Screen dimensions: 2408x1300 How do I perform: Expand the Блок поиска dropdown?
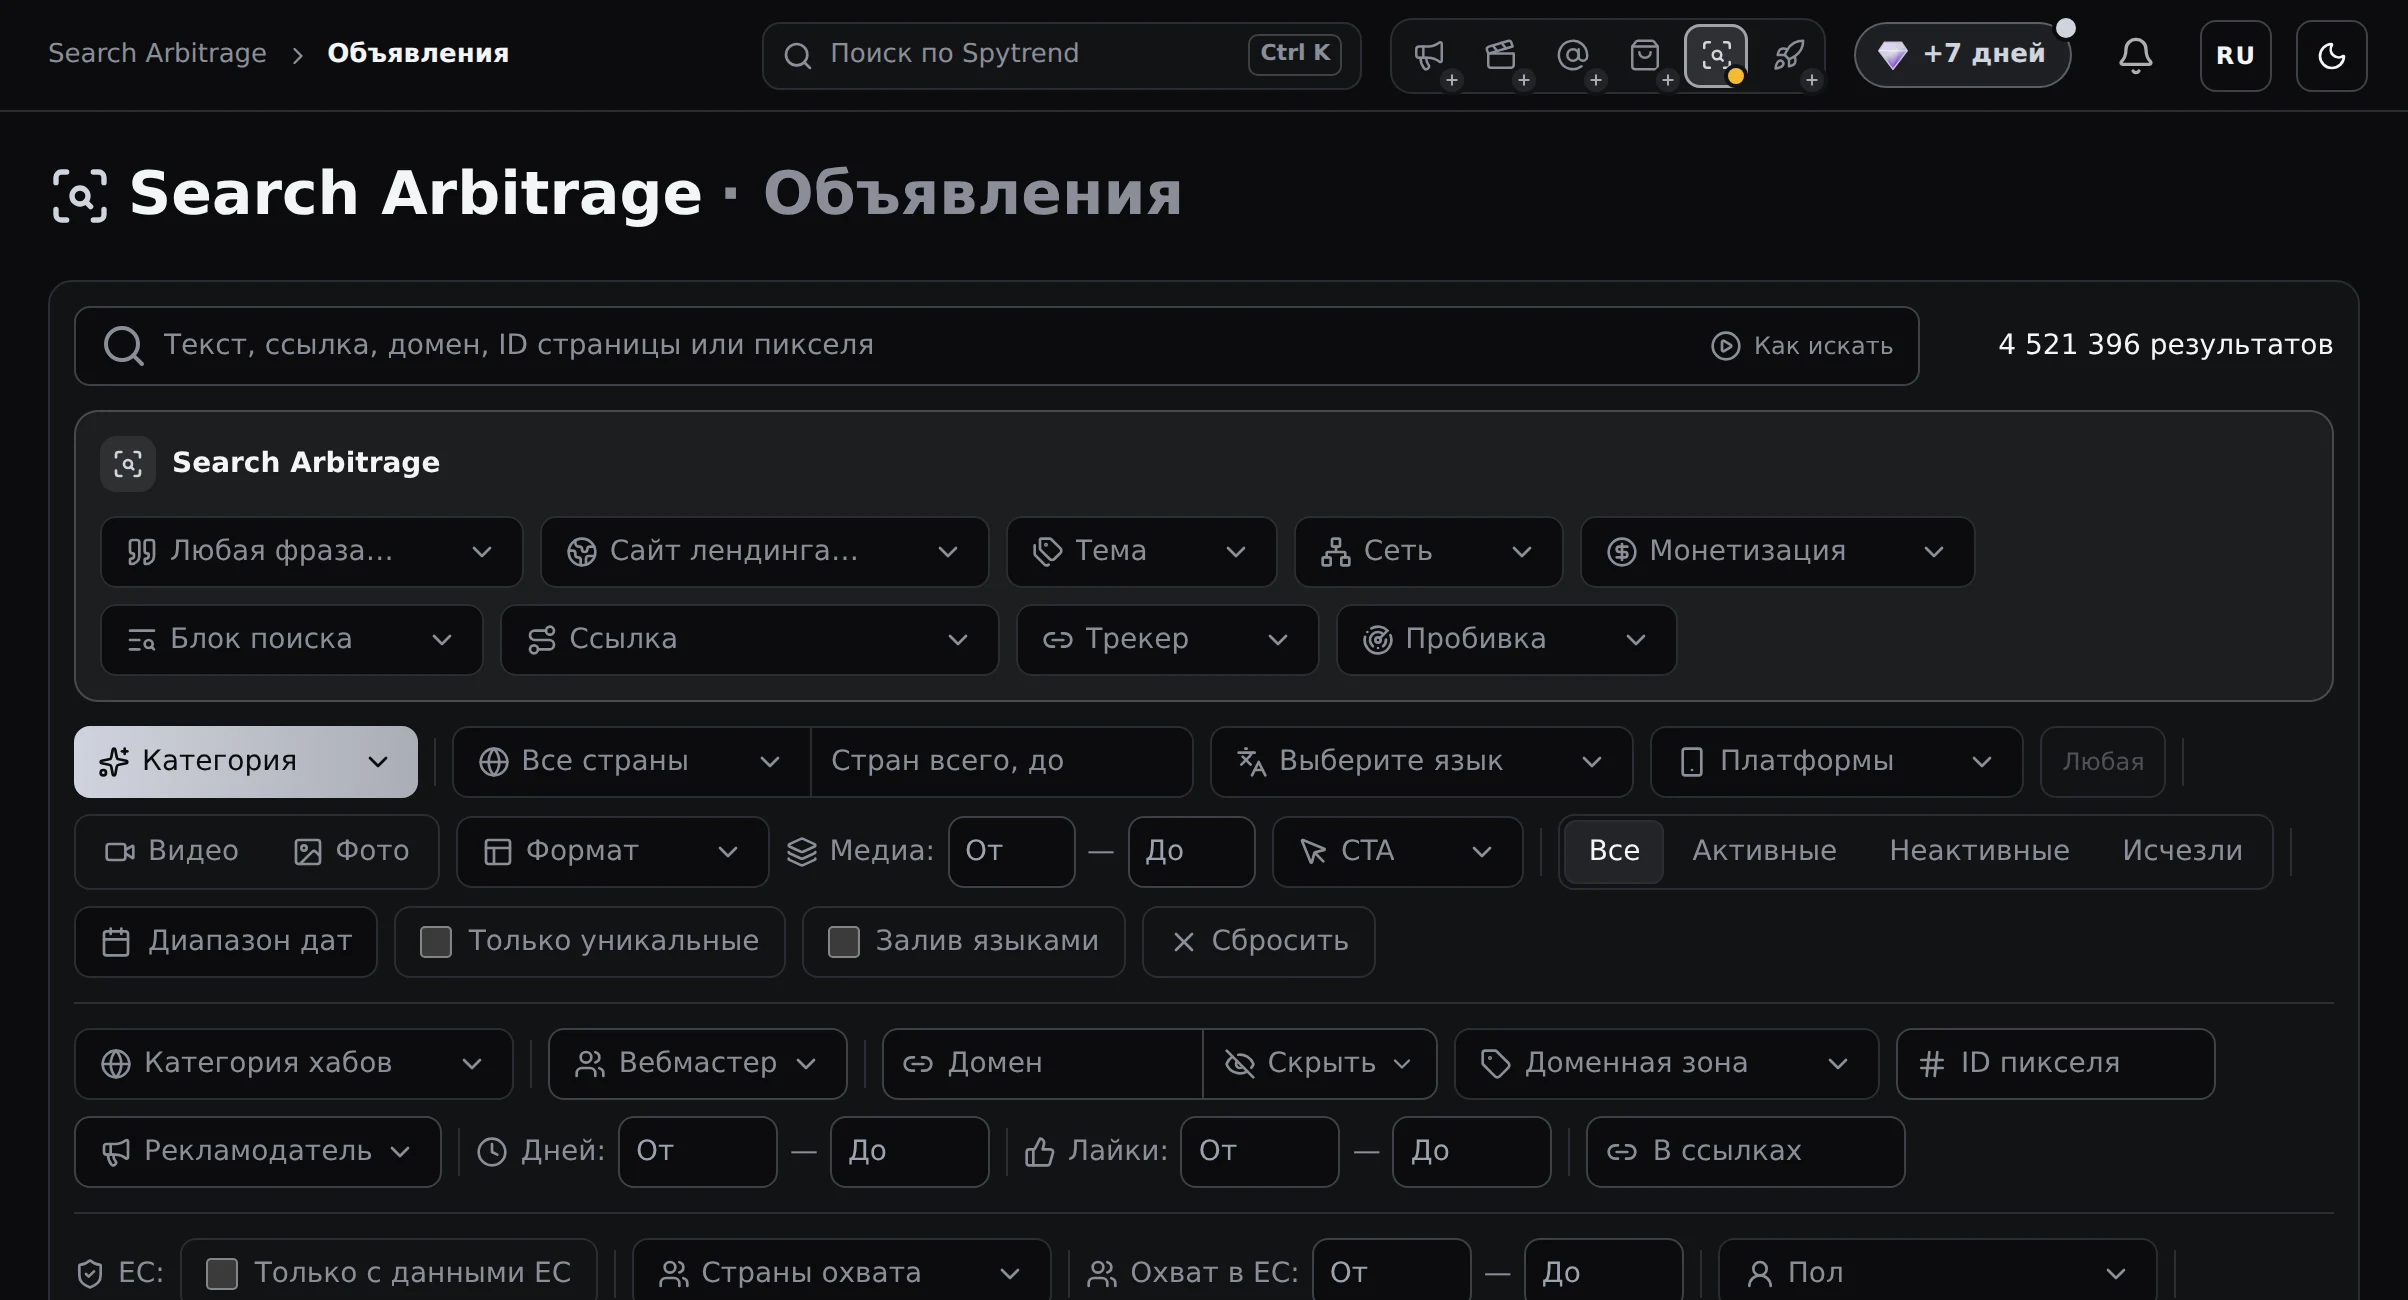point(291,640)
